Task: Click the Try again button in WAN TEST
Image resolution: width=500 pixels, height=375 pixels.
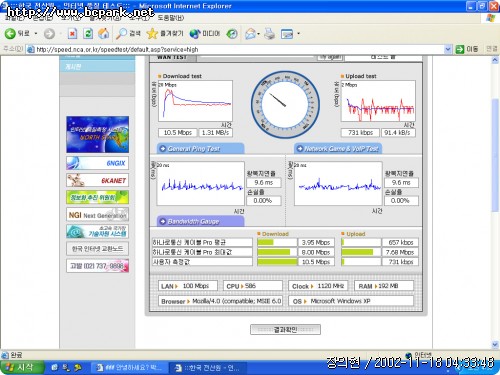Action: [x=330, y=57]
